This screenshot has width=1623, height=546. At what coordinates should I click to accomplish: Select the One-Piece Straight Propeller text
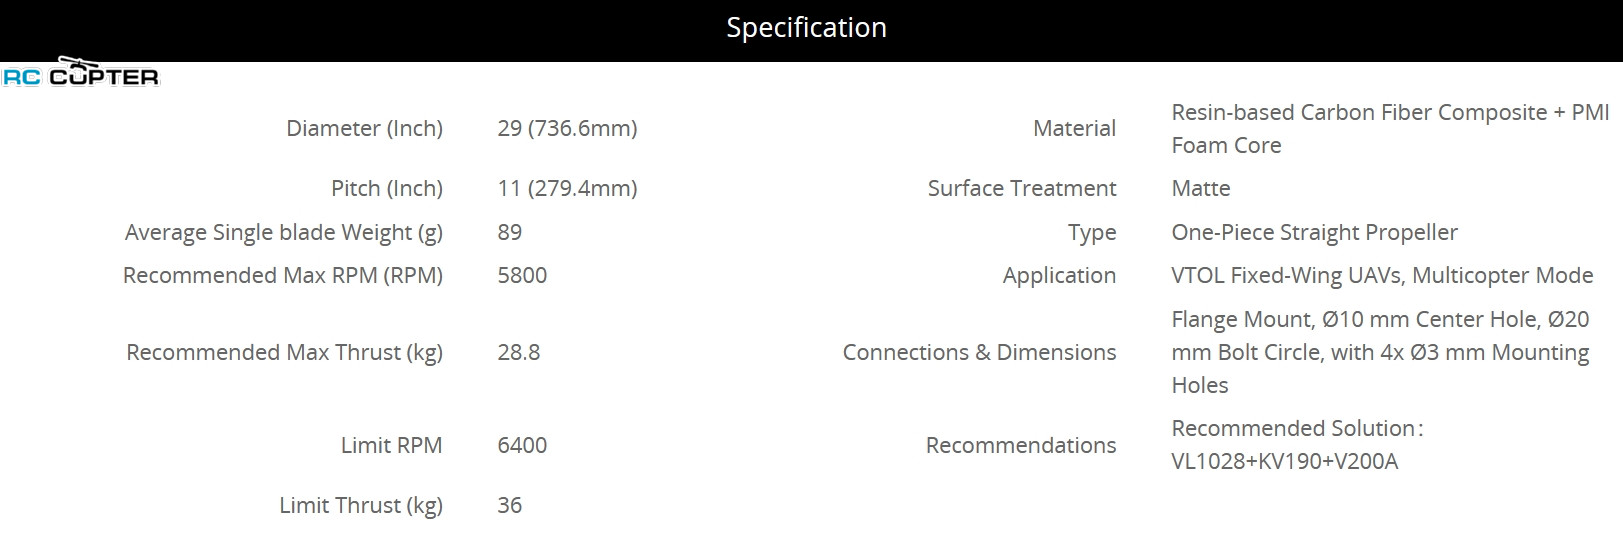pyautogui.click(x=1314, y=233)
